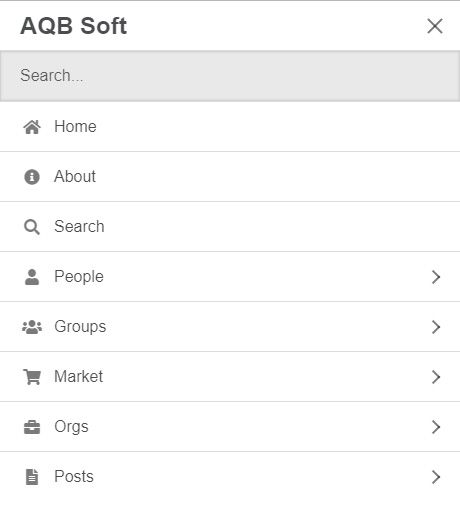
Task: Focus the Search... input field
Action: pos(230,76)
